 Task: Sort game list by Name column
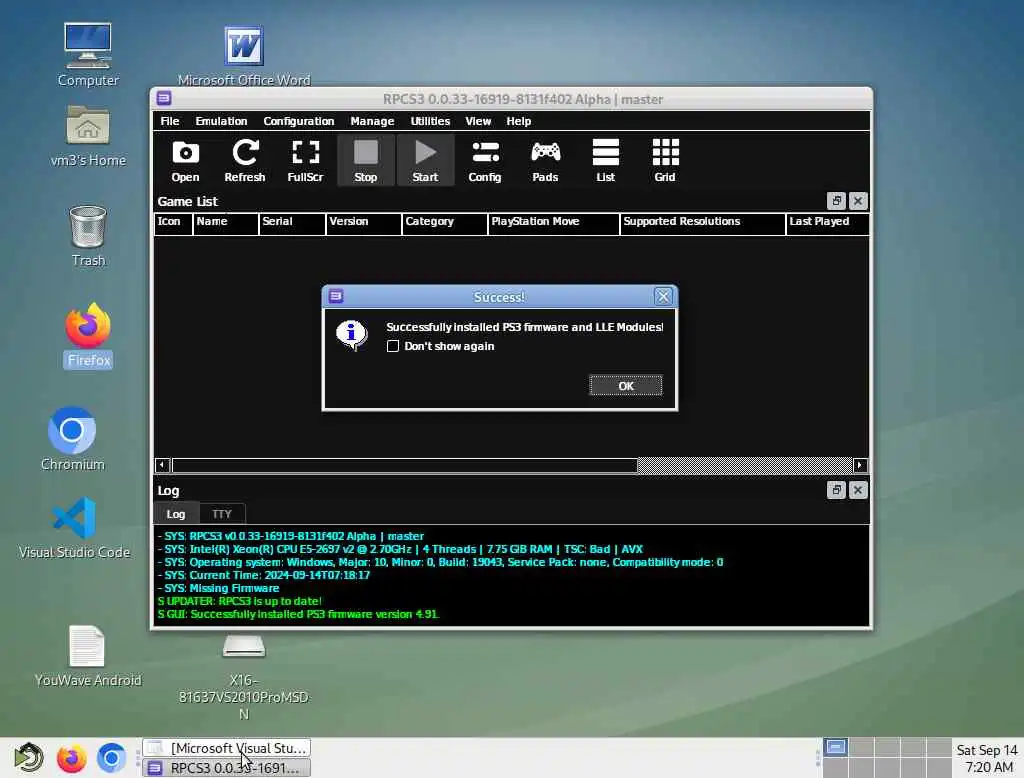point(226,222)
